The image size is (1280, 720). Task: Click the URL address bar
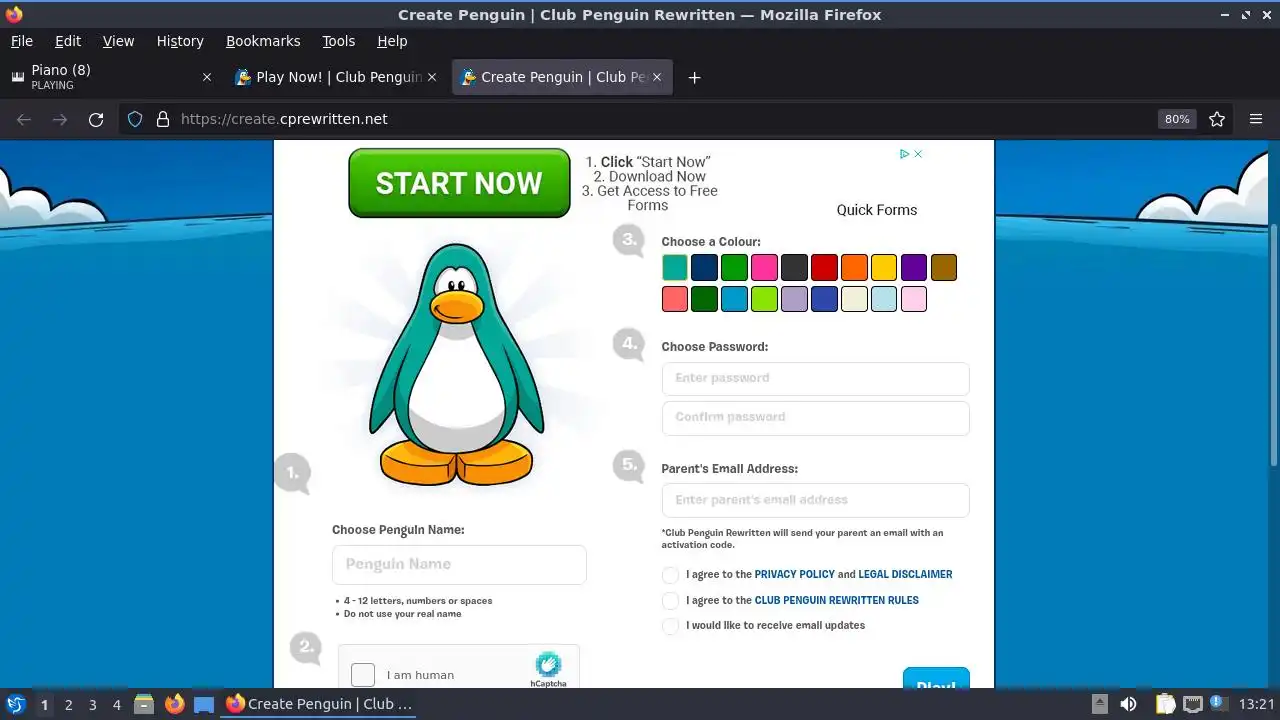660,119
